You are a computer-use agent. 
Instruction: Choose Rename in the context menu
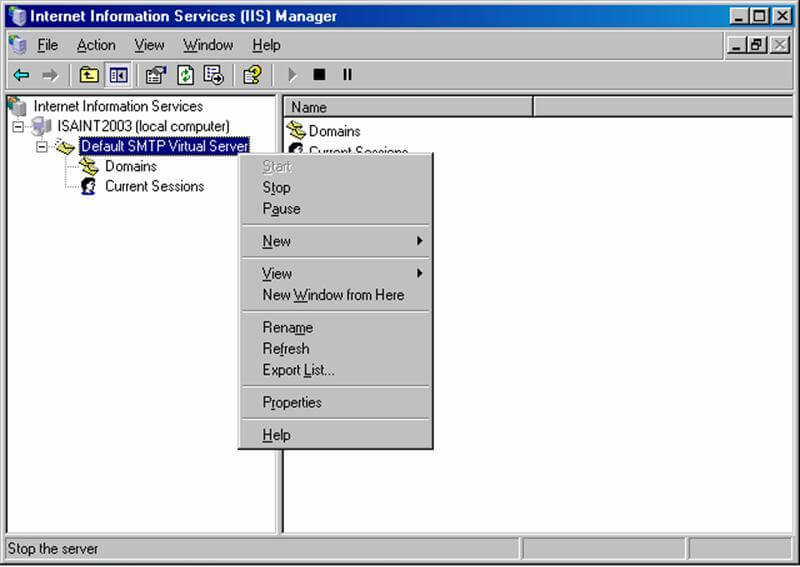tap(336, 328)
